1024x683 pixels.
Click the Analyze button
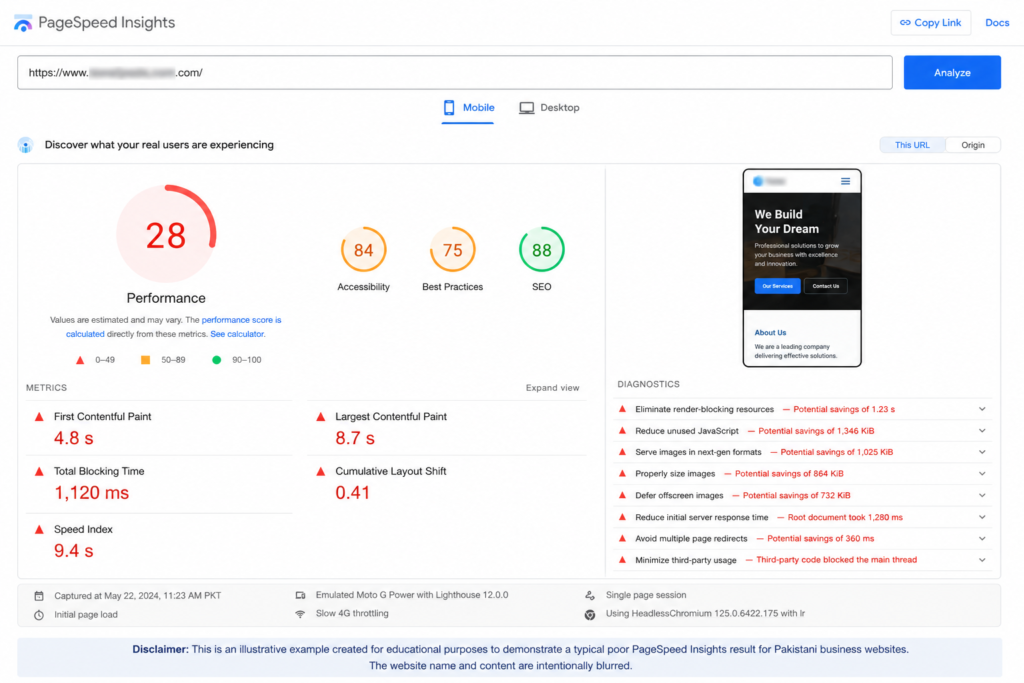coord(952,72)
